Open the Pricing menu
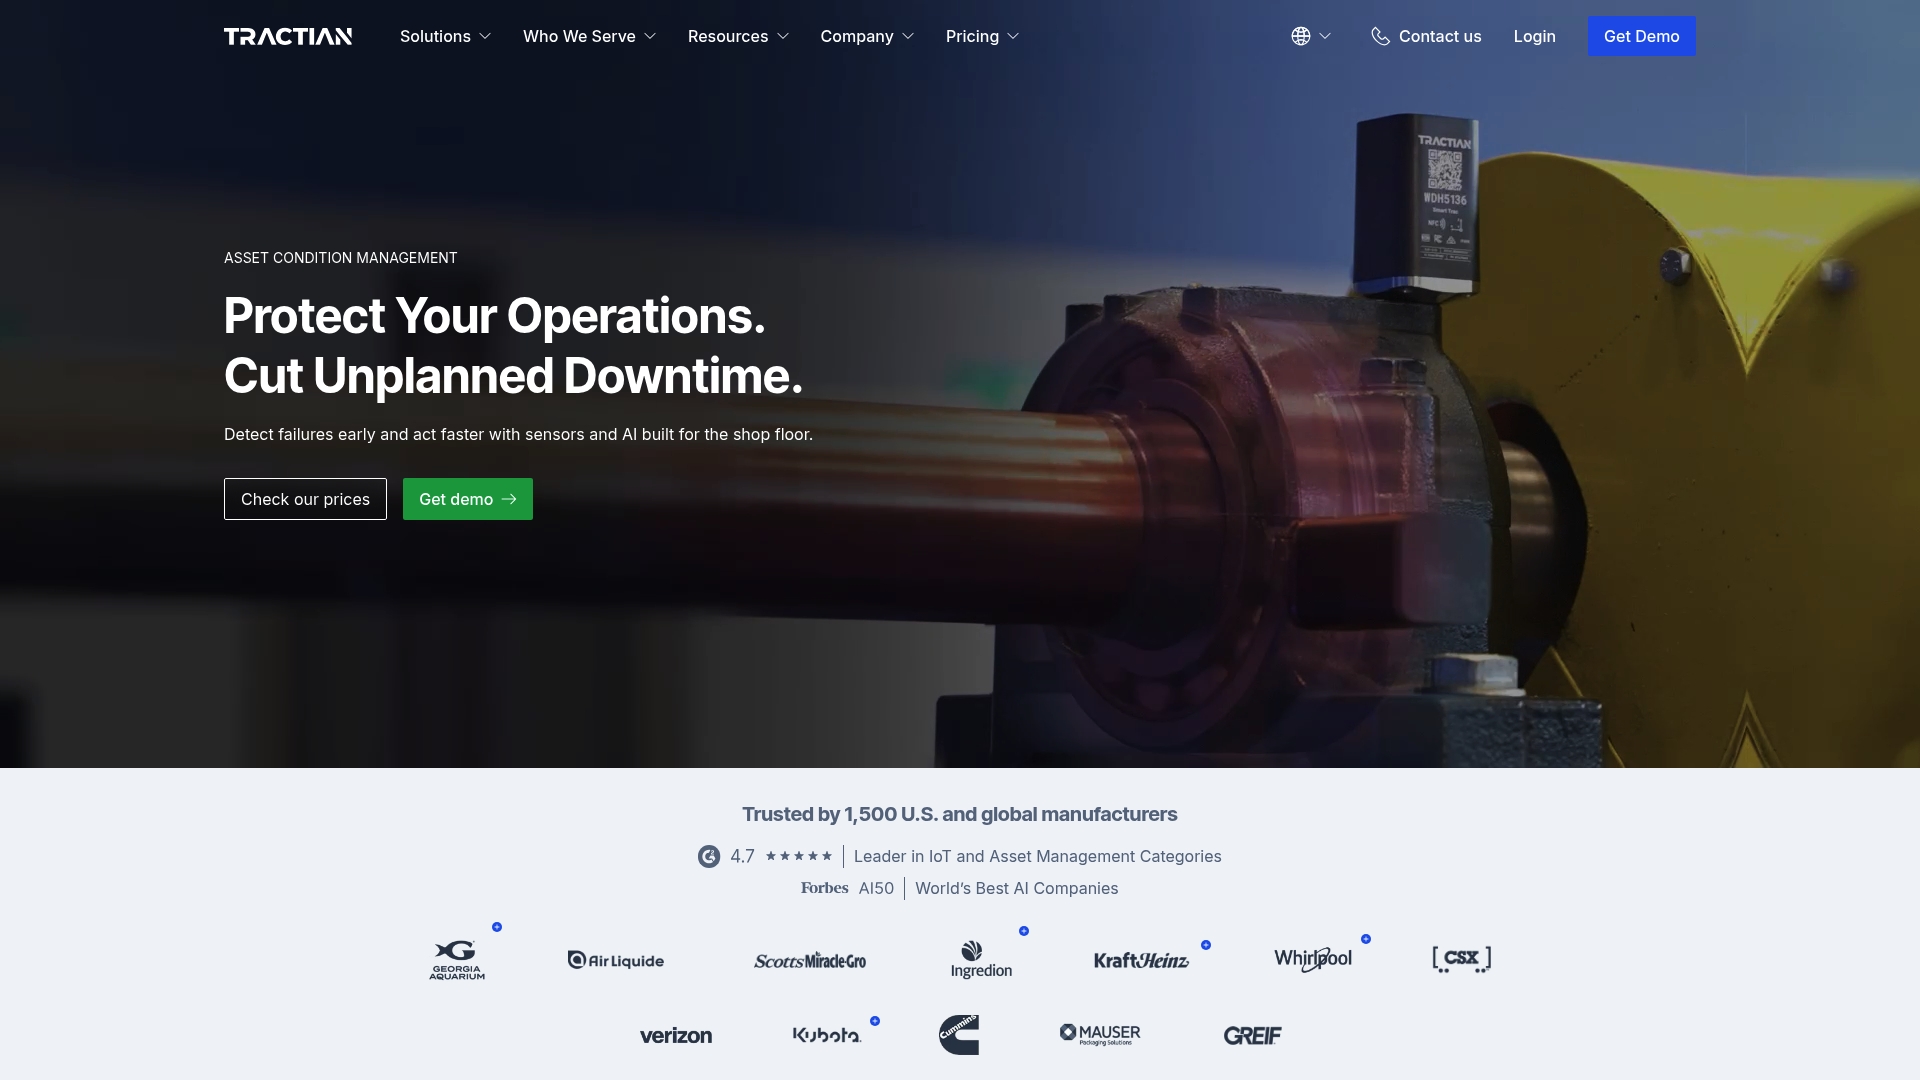Image resolution: width=1920 pixels, height=1080 pixels. 982,36
